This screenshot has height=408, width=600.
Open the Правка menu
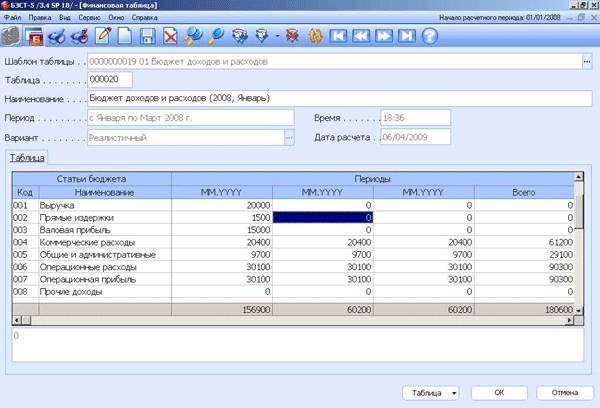pos(40,18)
